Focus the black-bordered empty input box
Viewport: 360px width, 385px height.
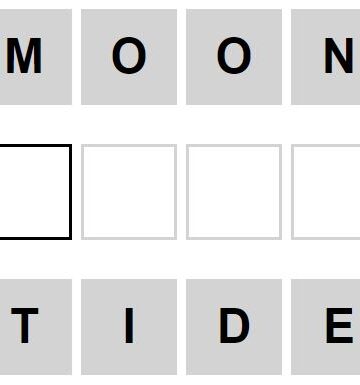click(x=36, y=192)
